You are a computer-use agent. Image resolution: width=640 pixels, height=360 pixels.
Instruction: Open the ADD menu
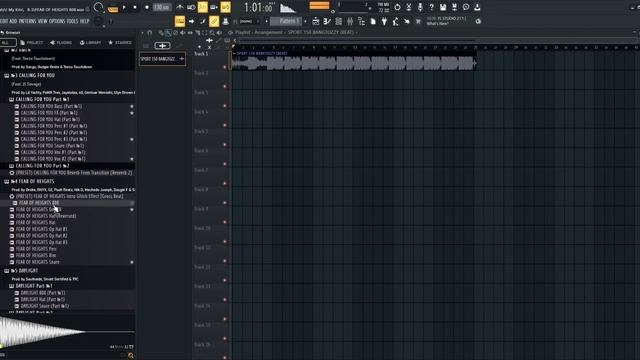(13, 21)
